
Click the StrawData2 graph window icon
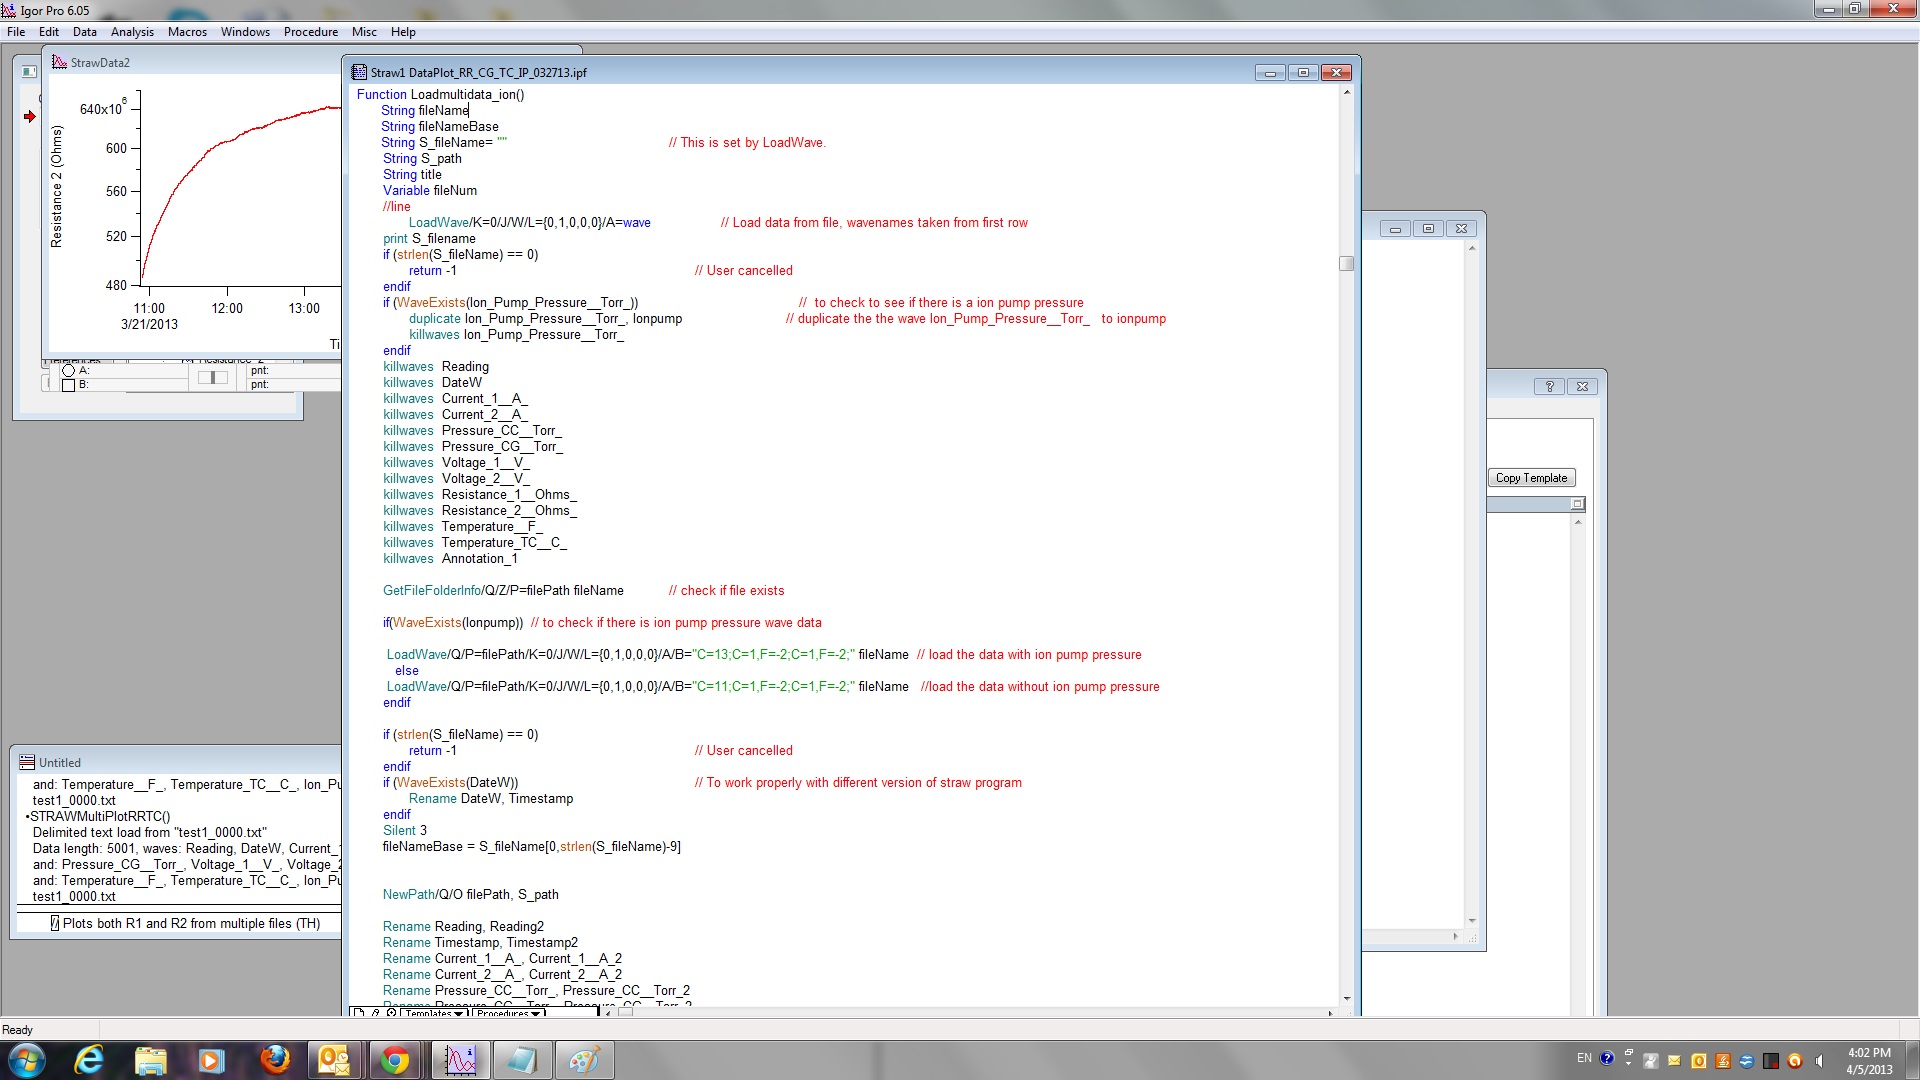click(59, 62)
